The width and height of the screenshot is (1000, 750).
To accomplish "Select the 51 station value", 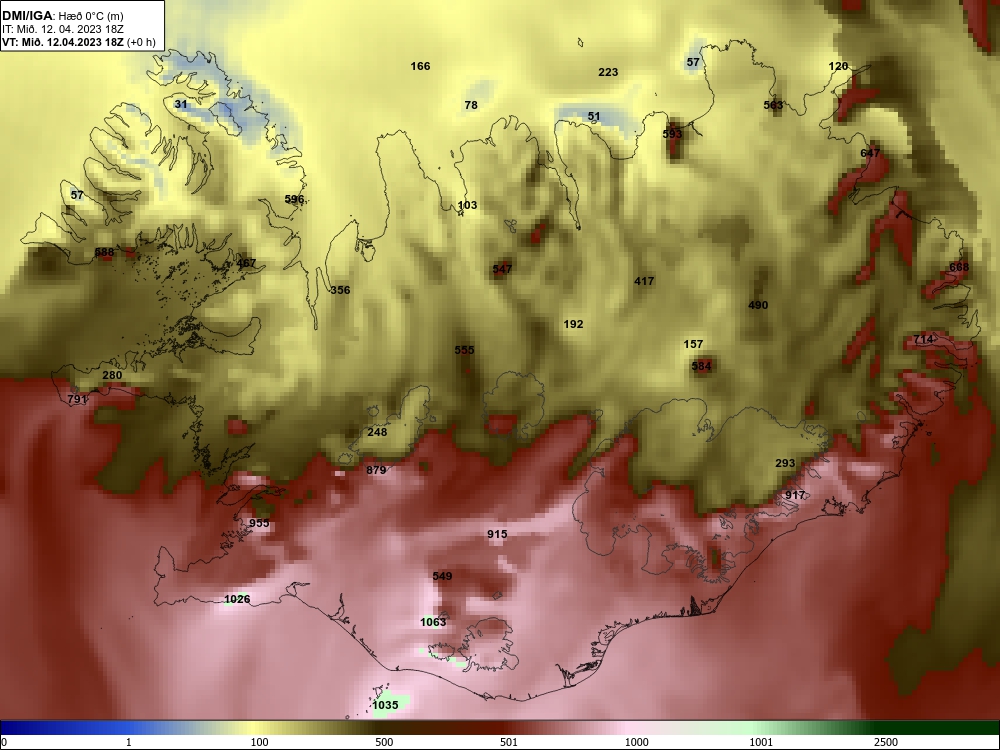I will (594, 117).
